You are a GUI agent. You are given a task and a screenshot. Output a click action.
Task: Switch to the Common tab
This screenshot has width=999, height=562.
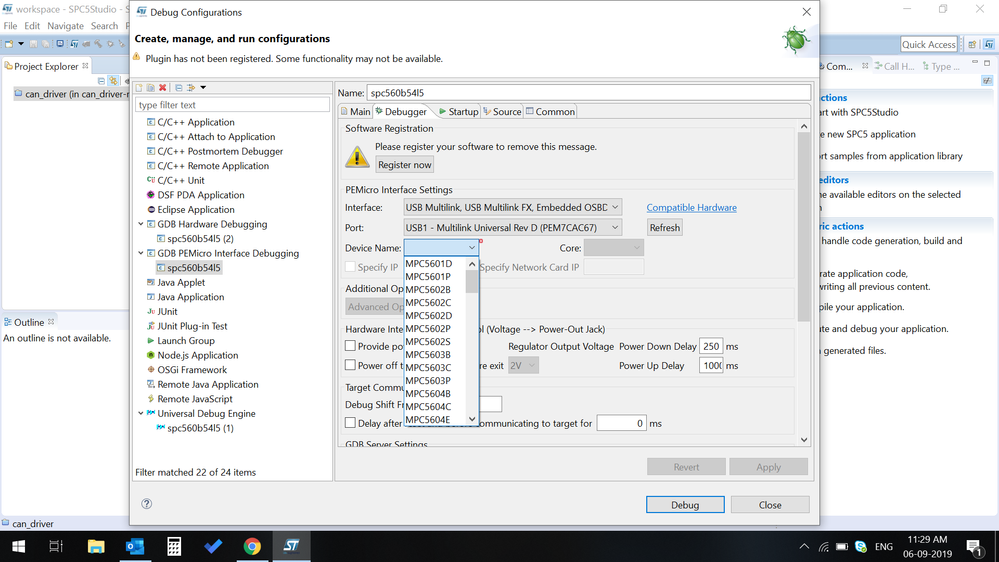point(550,112)
